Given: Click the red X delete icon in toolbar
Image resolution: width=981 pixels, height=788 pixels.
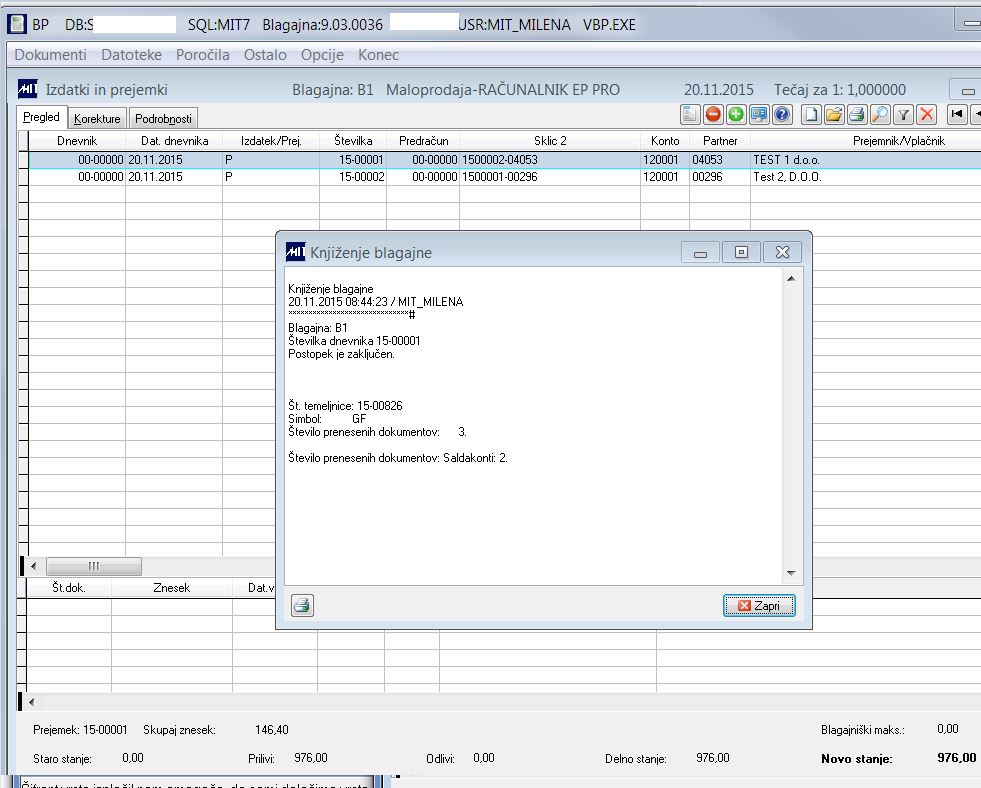Looking at the screenshot, I should pyautogui.click(x=927, y=114).
